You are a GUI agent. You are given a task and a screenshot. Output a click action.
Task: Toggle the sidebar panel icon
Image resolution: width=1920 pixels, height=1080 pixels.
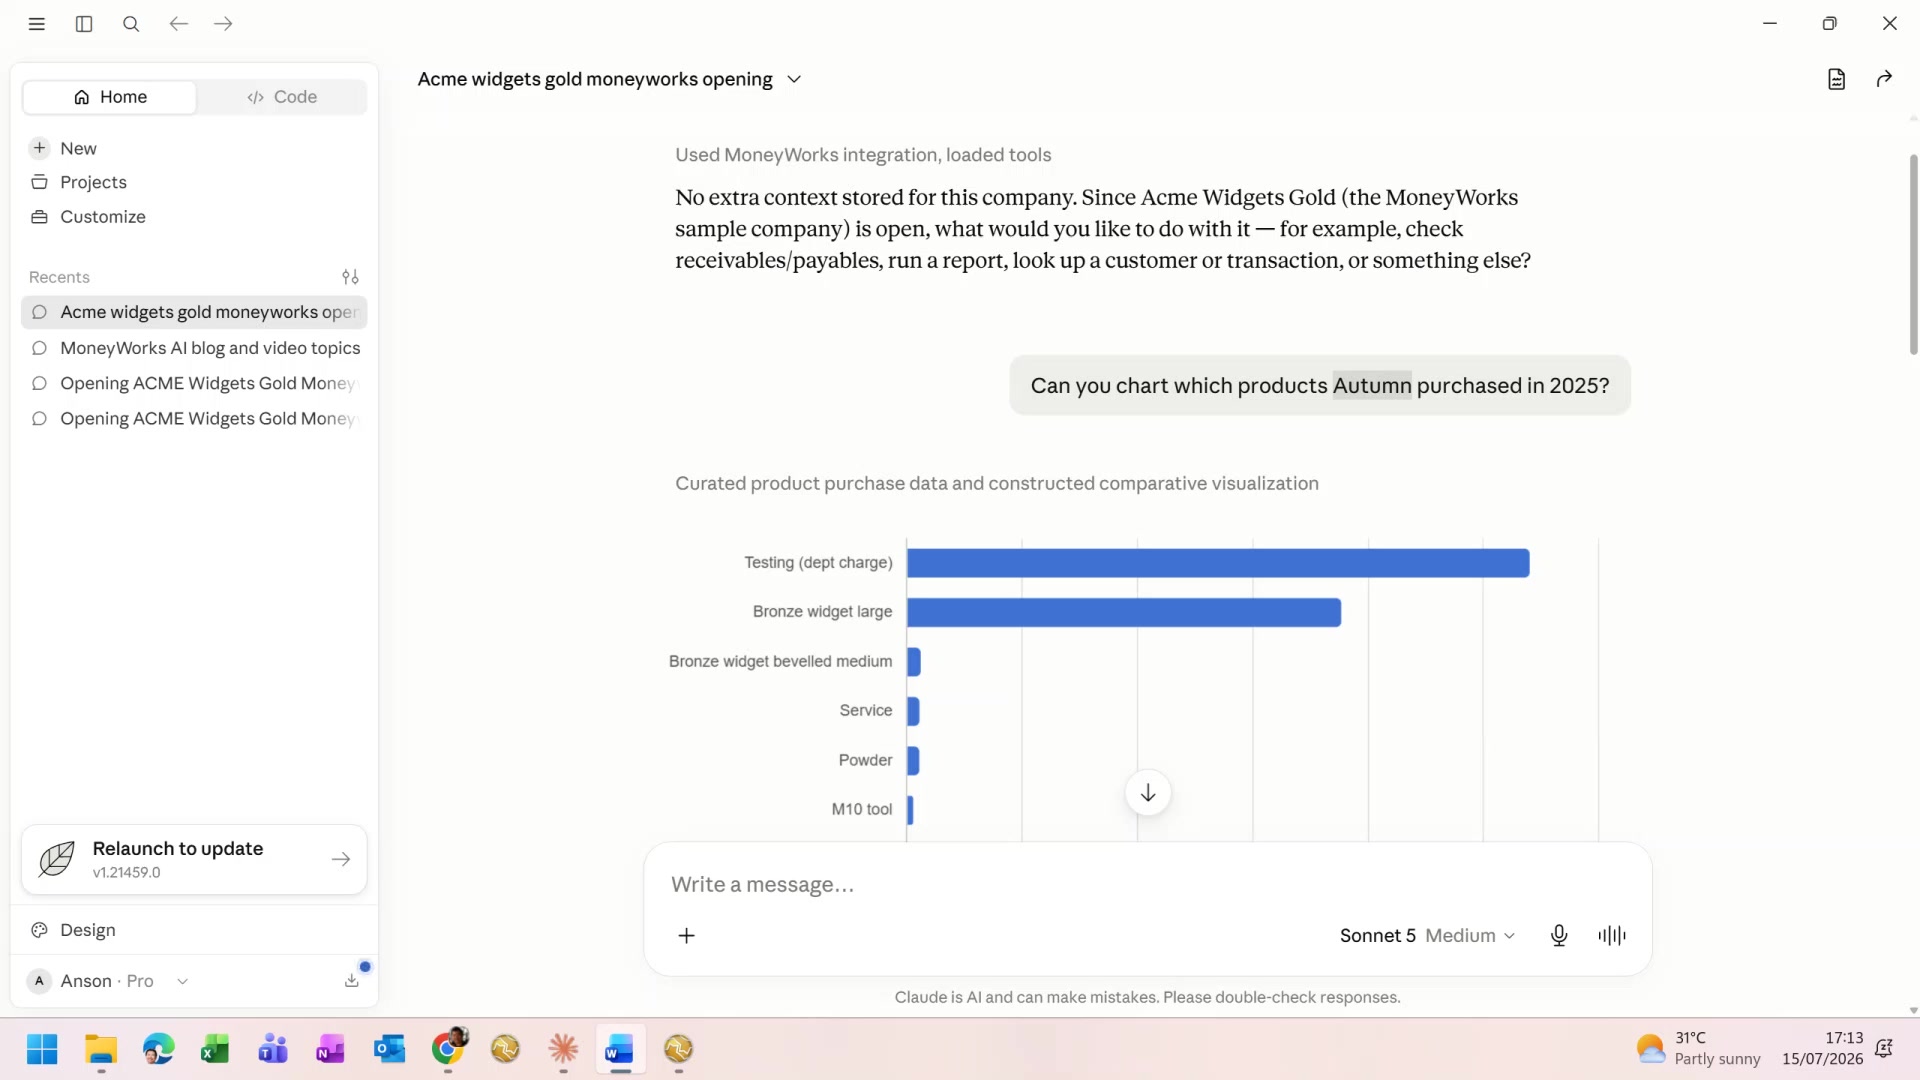(84, 24)
